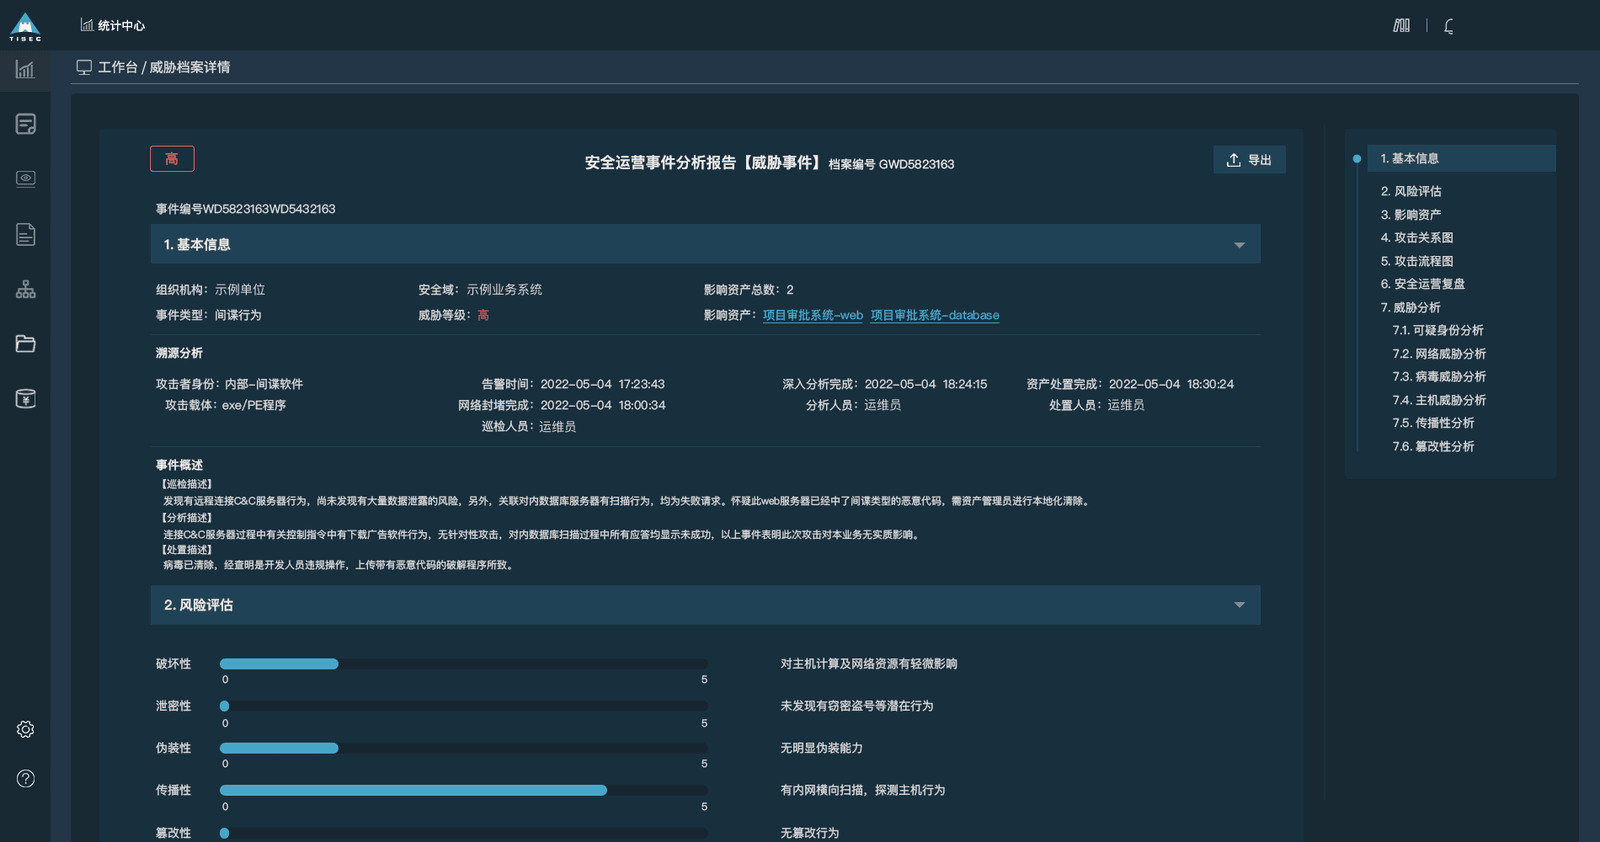Jump to 7.4. 主机威胁分析 in outline
The height and width of the screenshot is (842, 1600).
coord(1439,400)
